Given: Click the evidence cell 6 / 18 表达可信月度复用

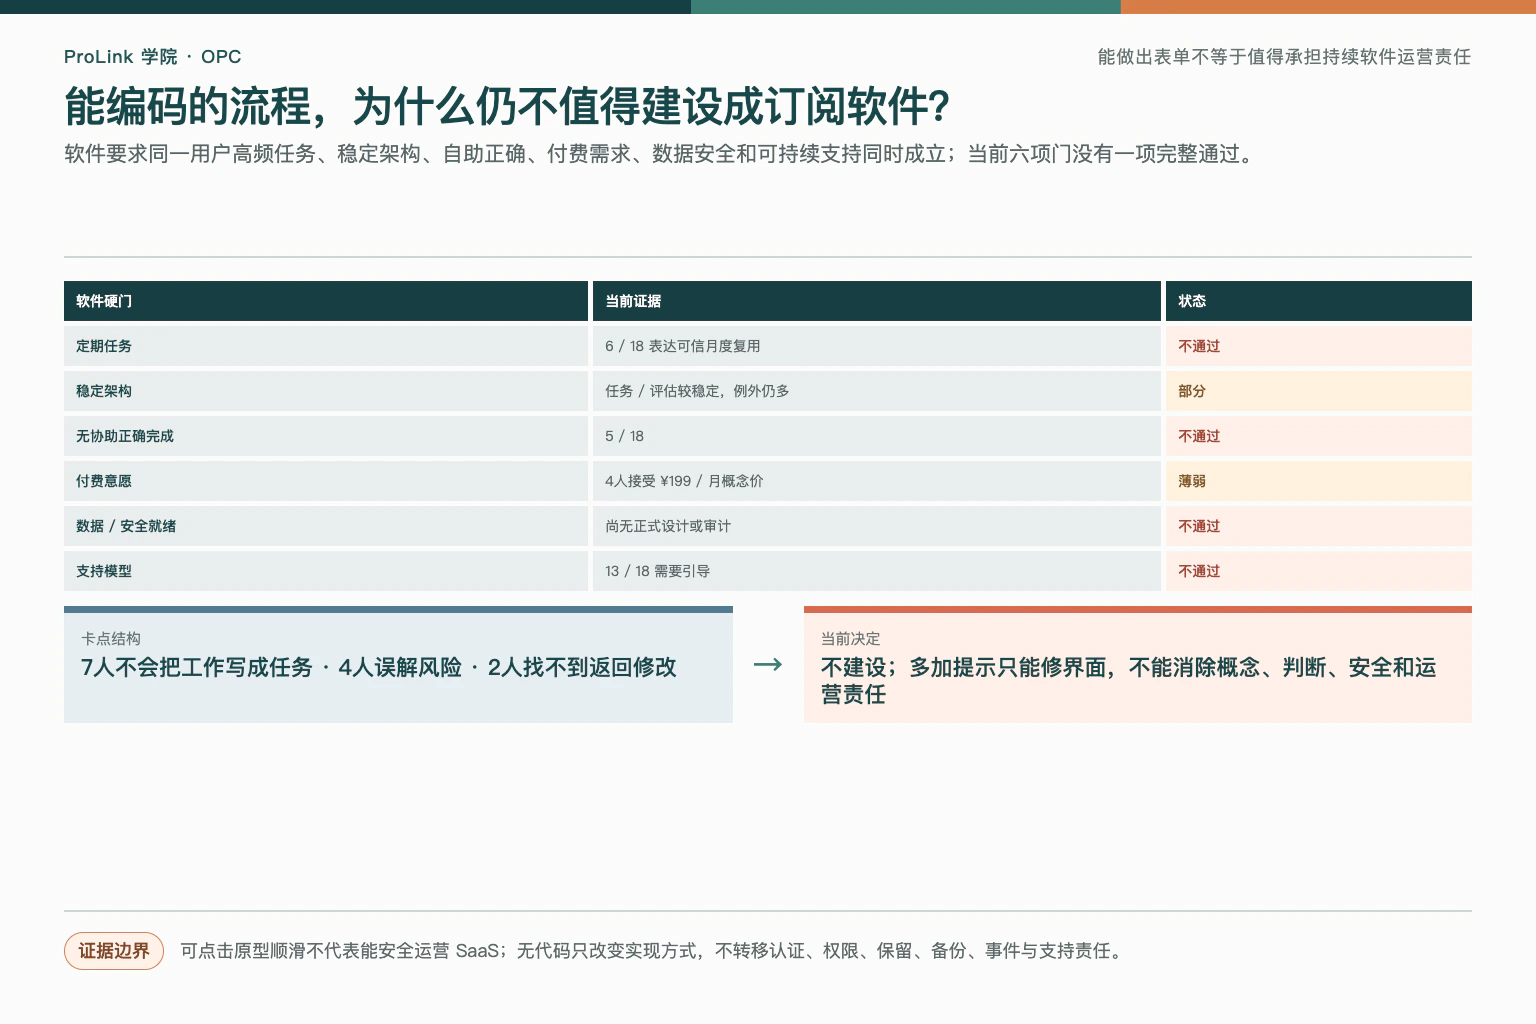Looking at the screenshot, I should (x=877, y=346).
